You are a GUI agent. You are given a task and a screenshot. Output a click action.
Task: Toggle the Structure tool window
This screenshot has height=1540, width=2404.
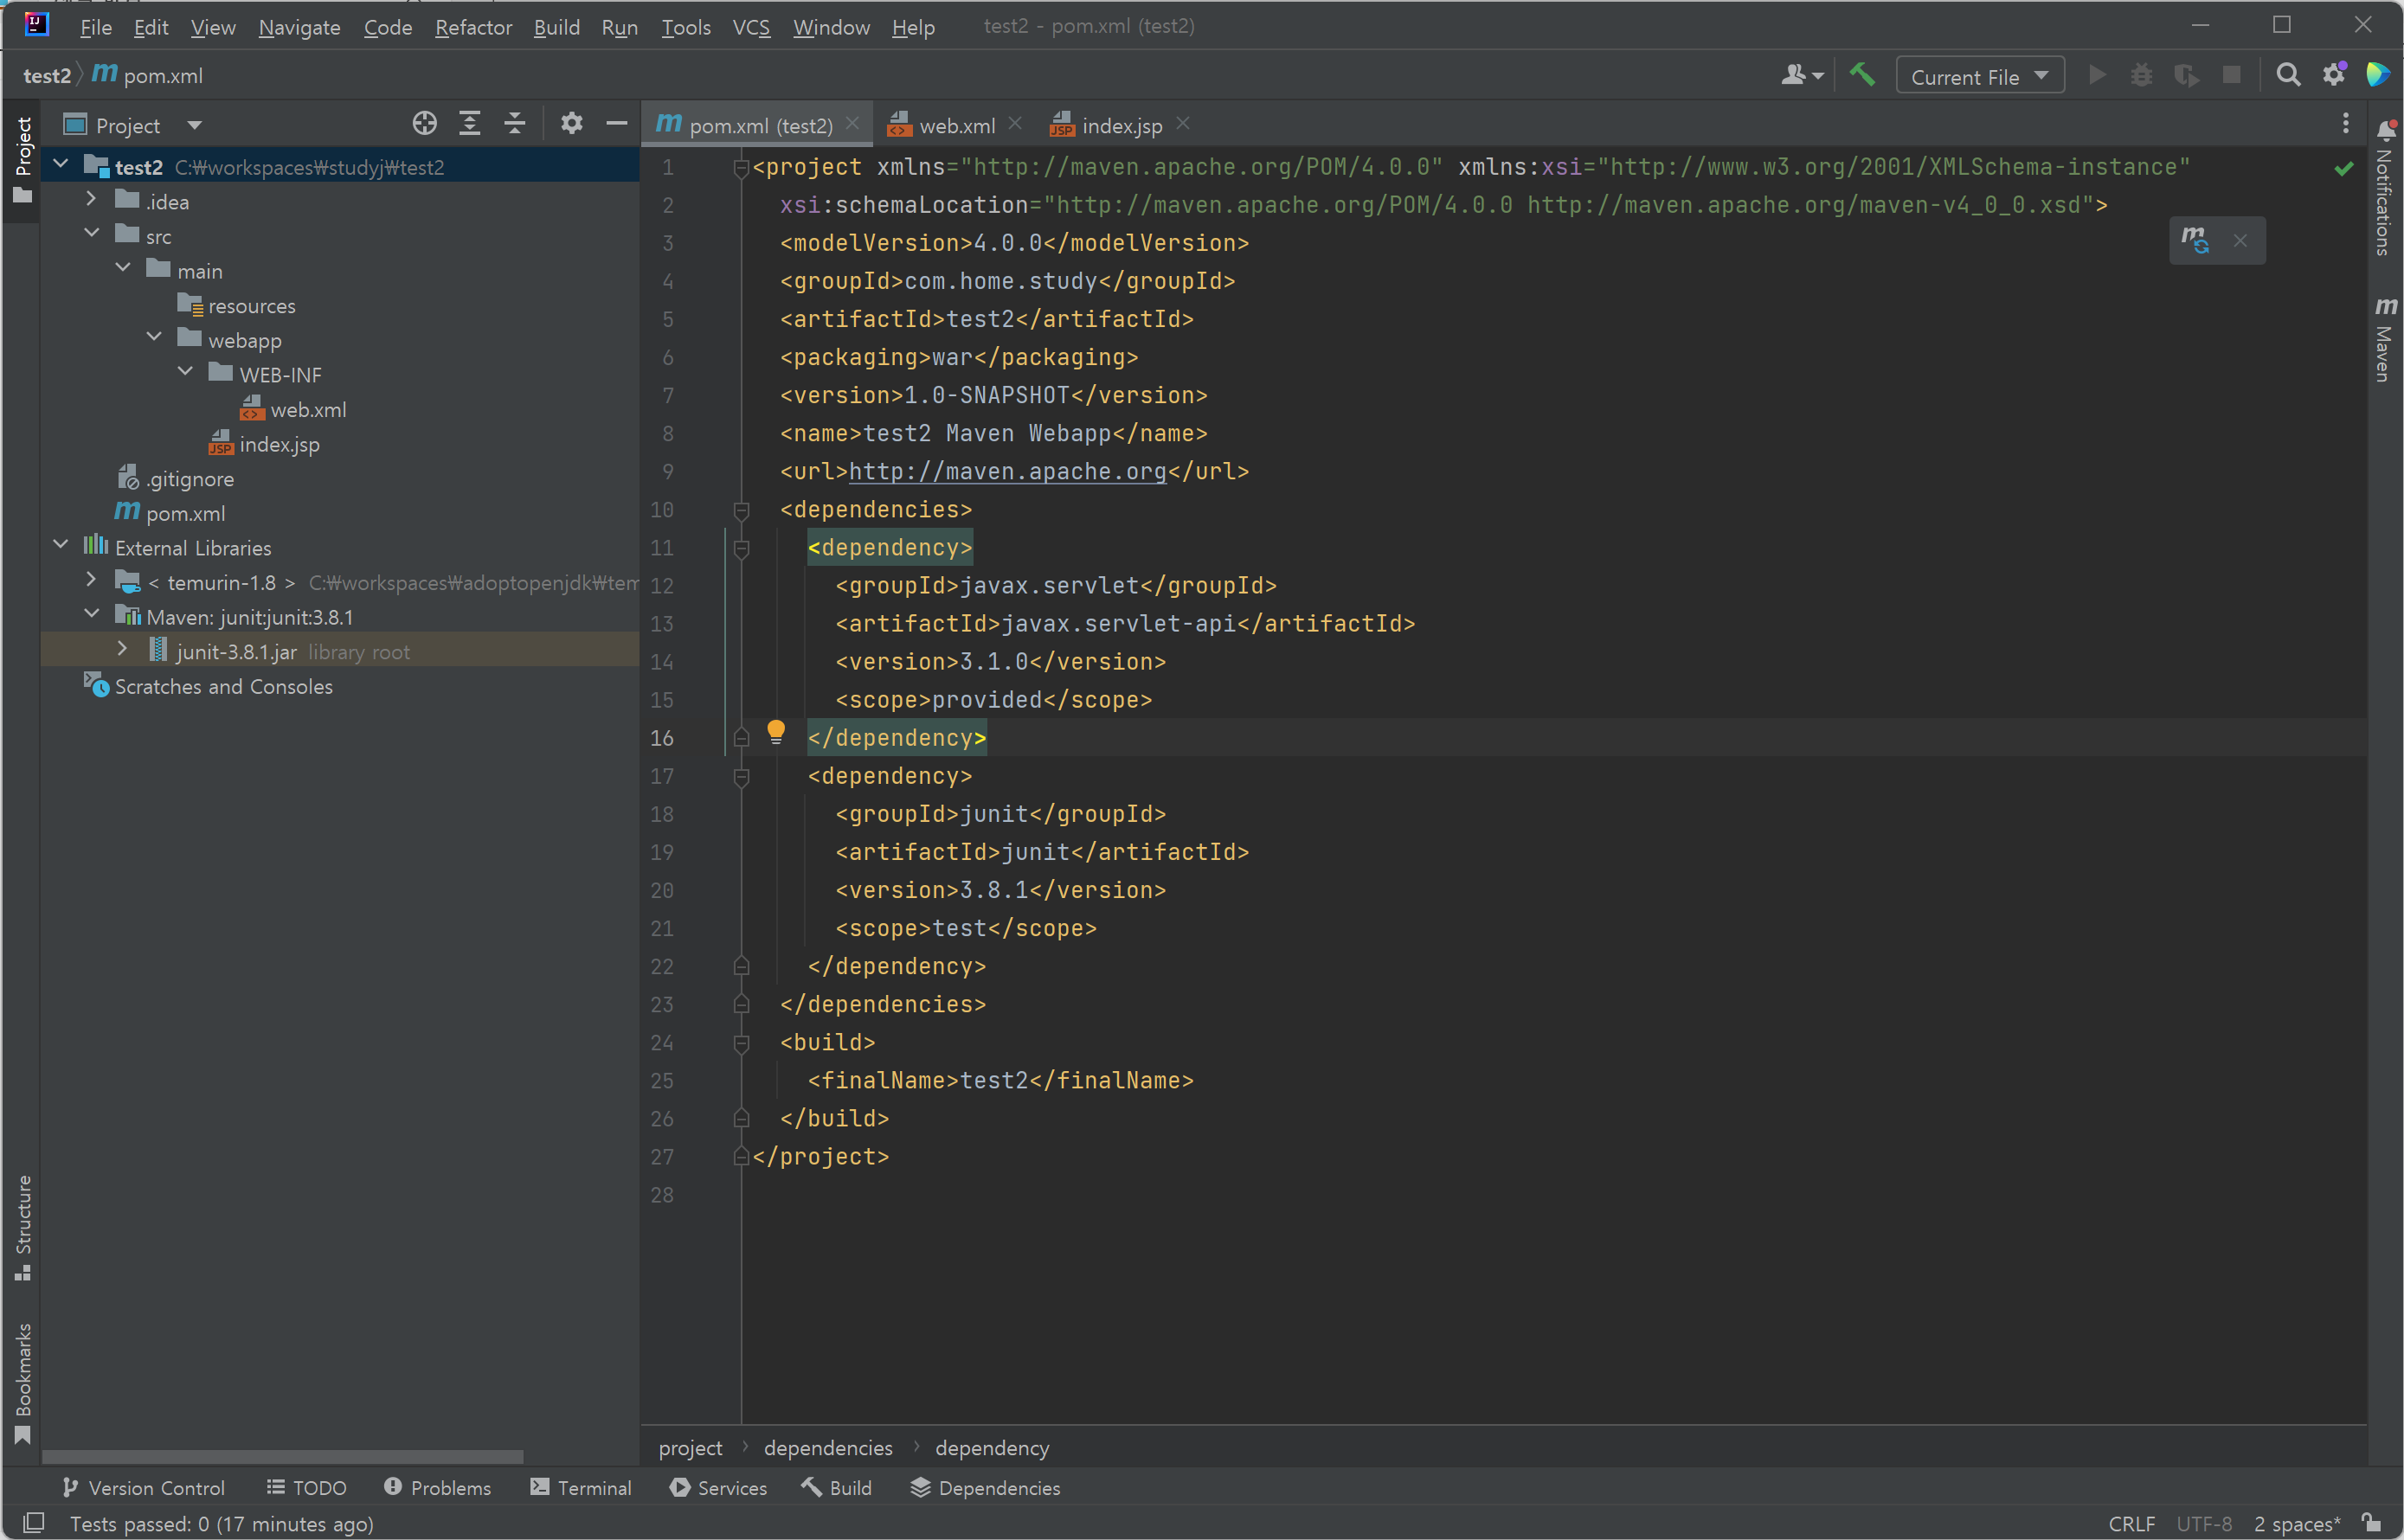coord(23,1226)
